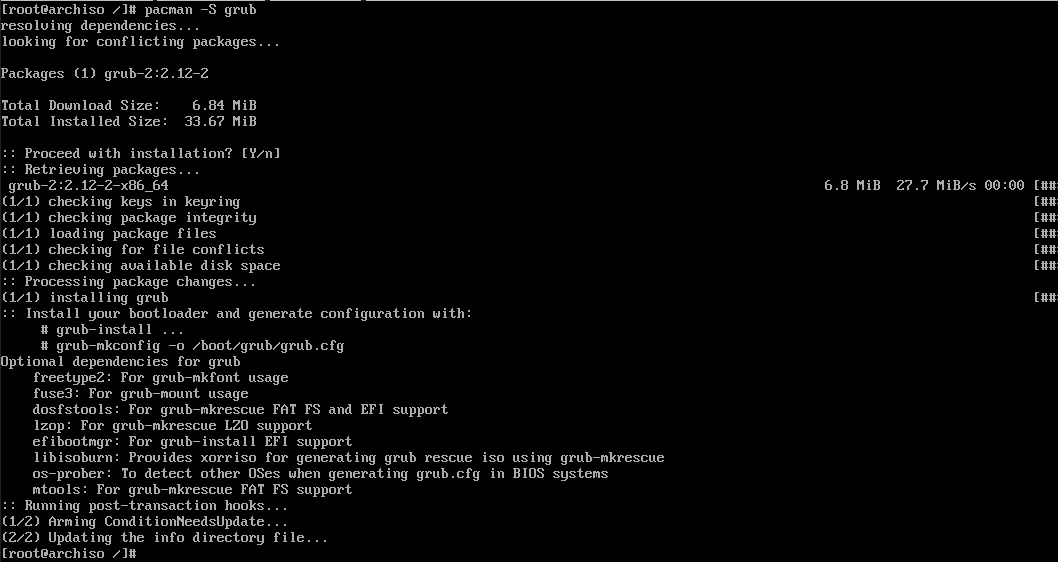Viewport: 1058px width, 562px height.
Task: Click the Total Installed Size value 33.67 MiB
Action: click(x=220, y=122)
